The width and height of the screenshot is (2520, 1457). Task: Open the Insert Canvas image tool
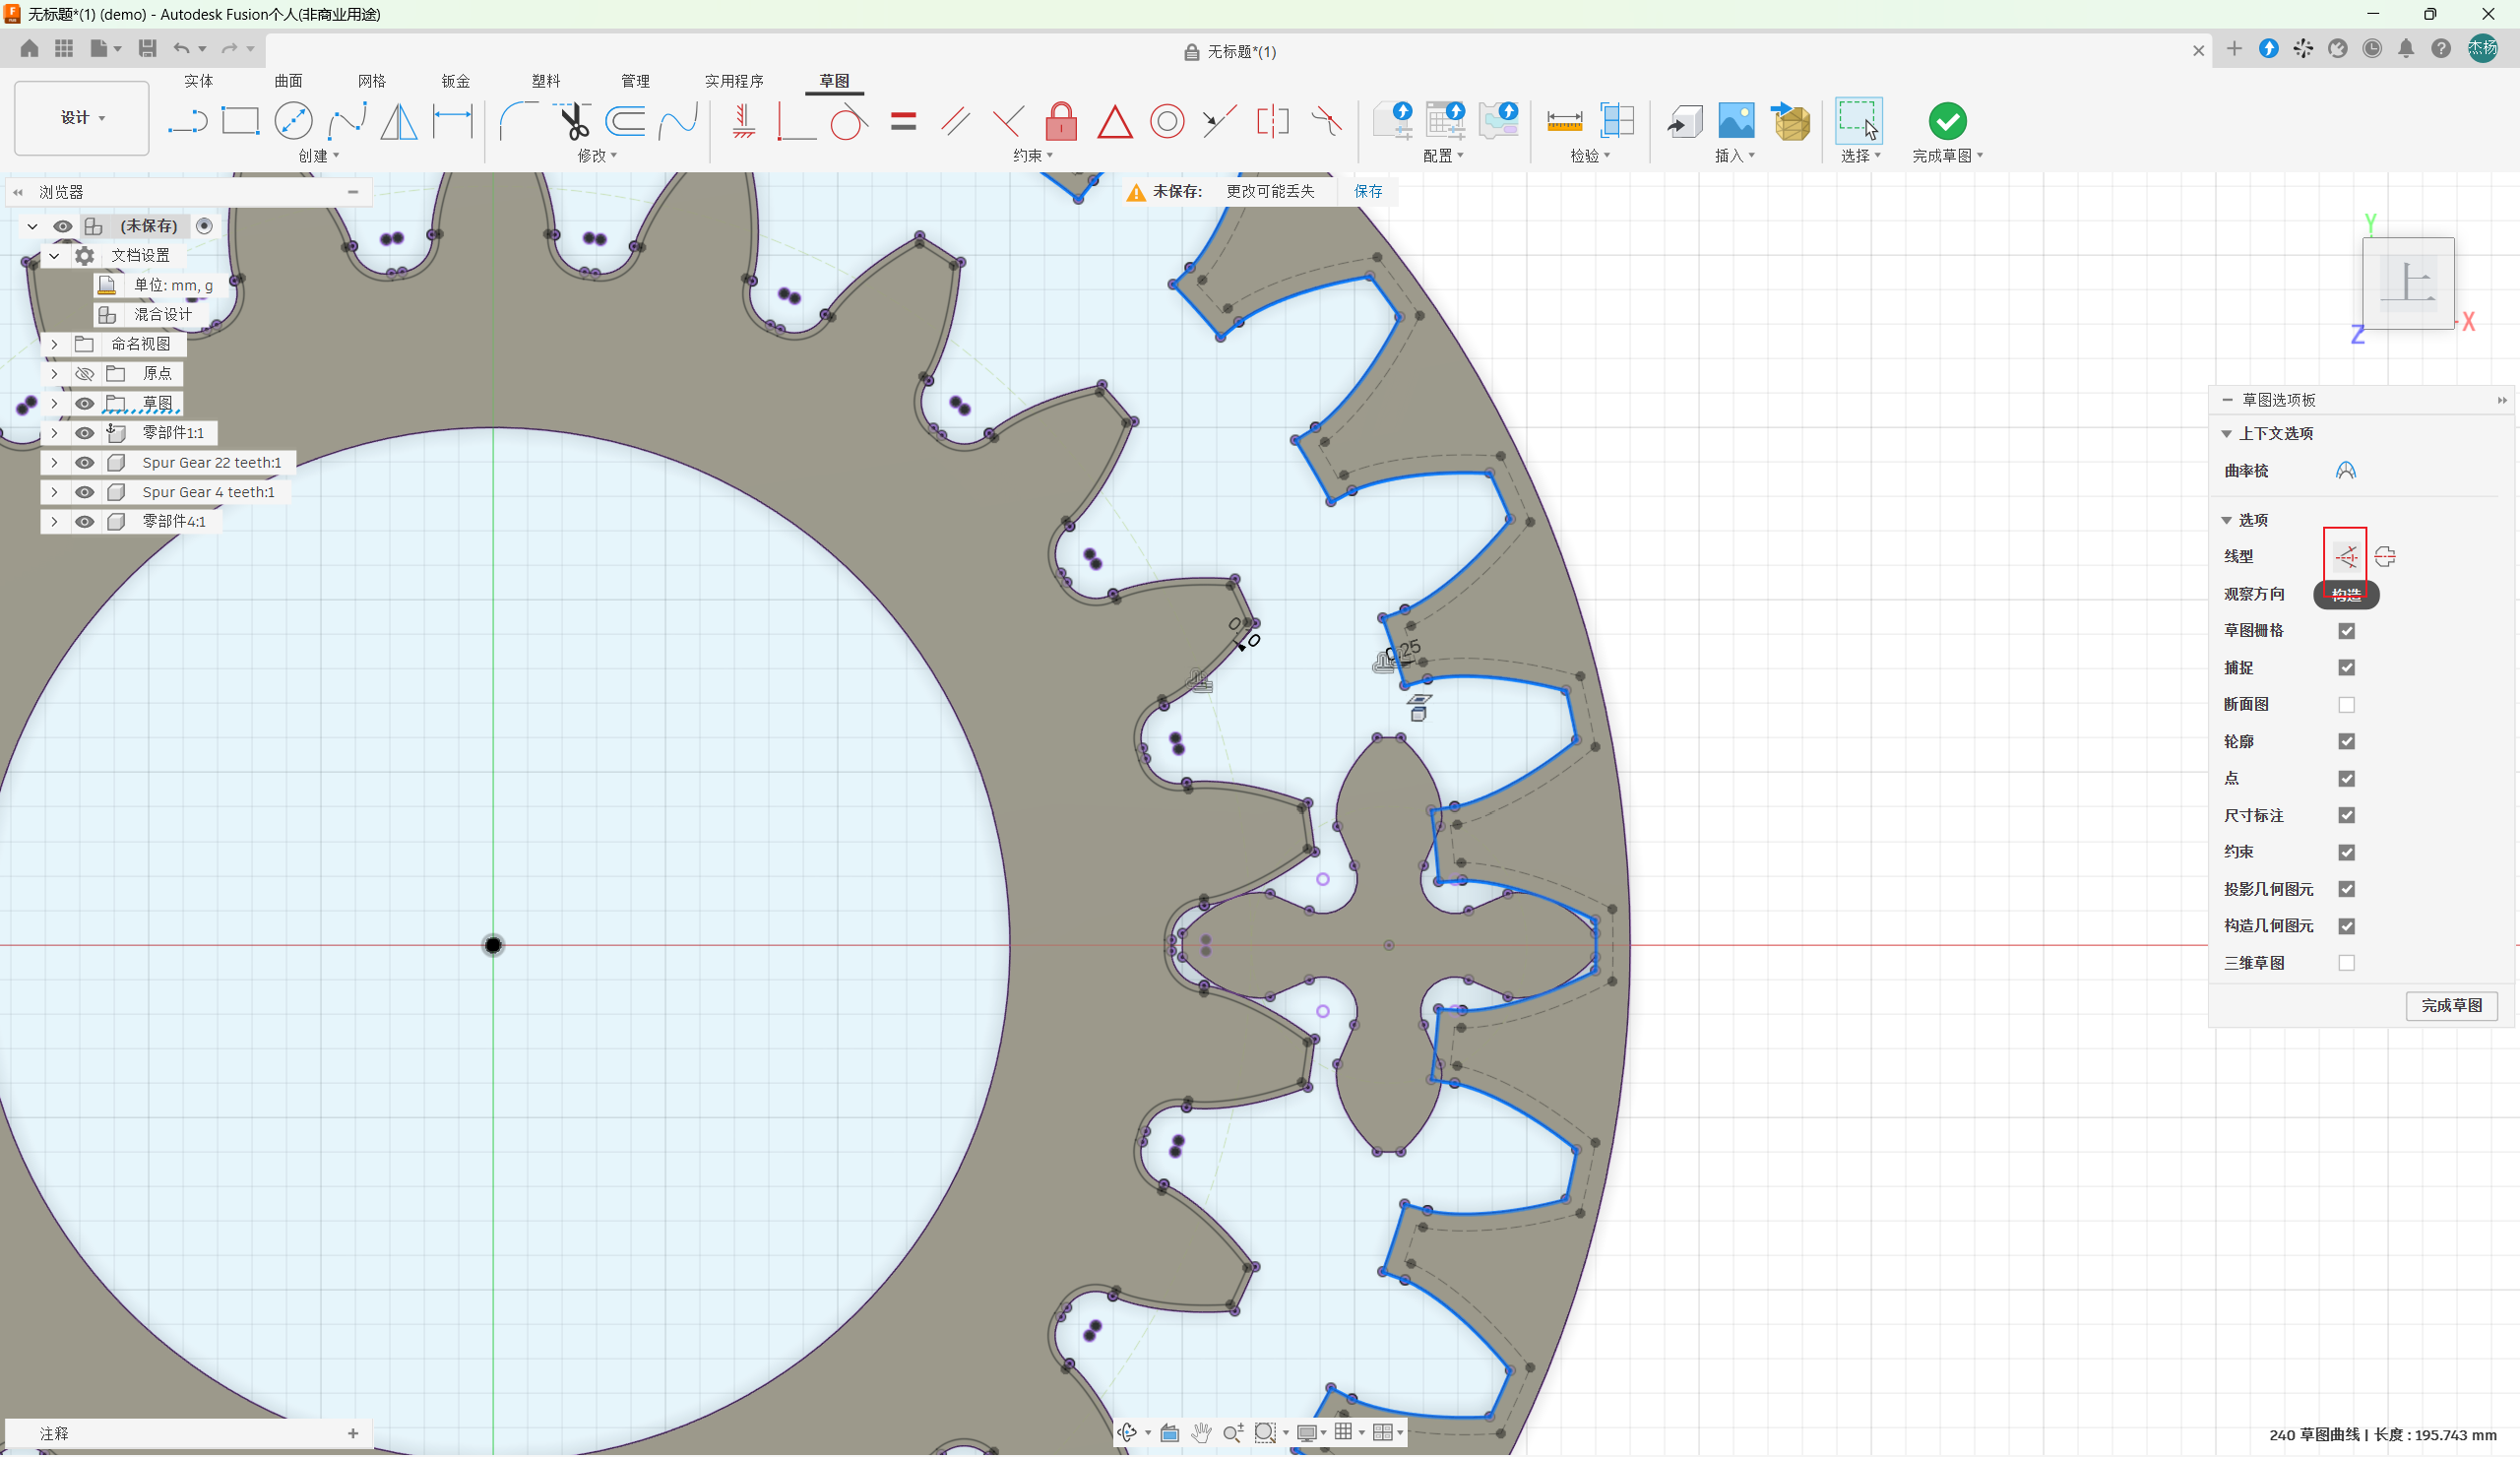tap(1736, 121)
